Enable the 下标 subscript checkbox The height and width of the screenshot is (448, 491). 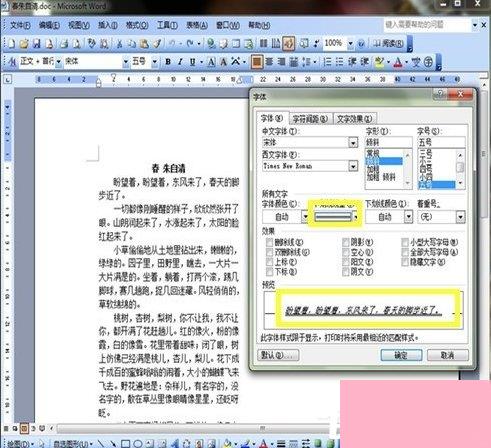click(269, 272)
